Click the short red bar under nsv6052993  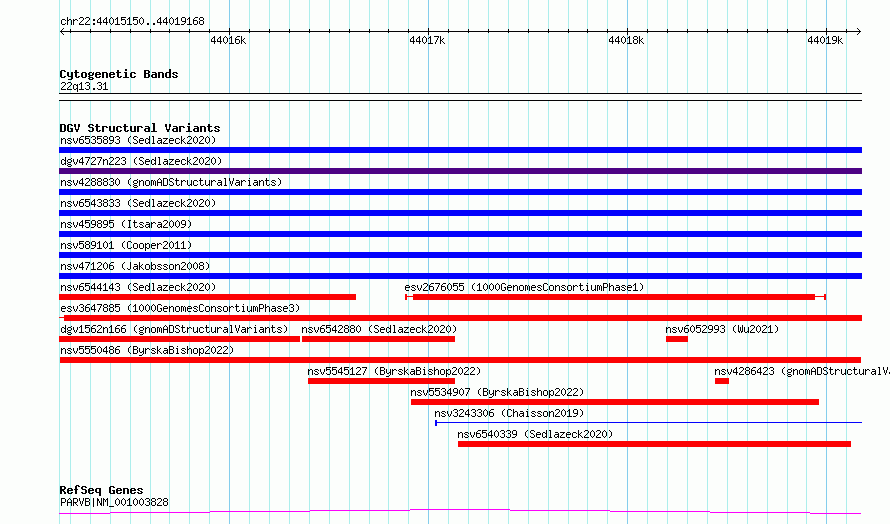pos(677,339)
